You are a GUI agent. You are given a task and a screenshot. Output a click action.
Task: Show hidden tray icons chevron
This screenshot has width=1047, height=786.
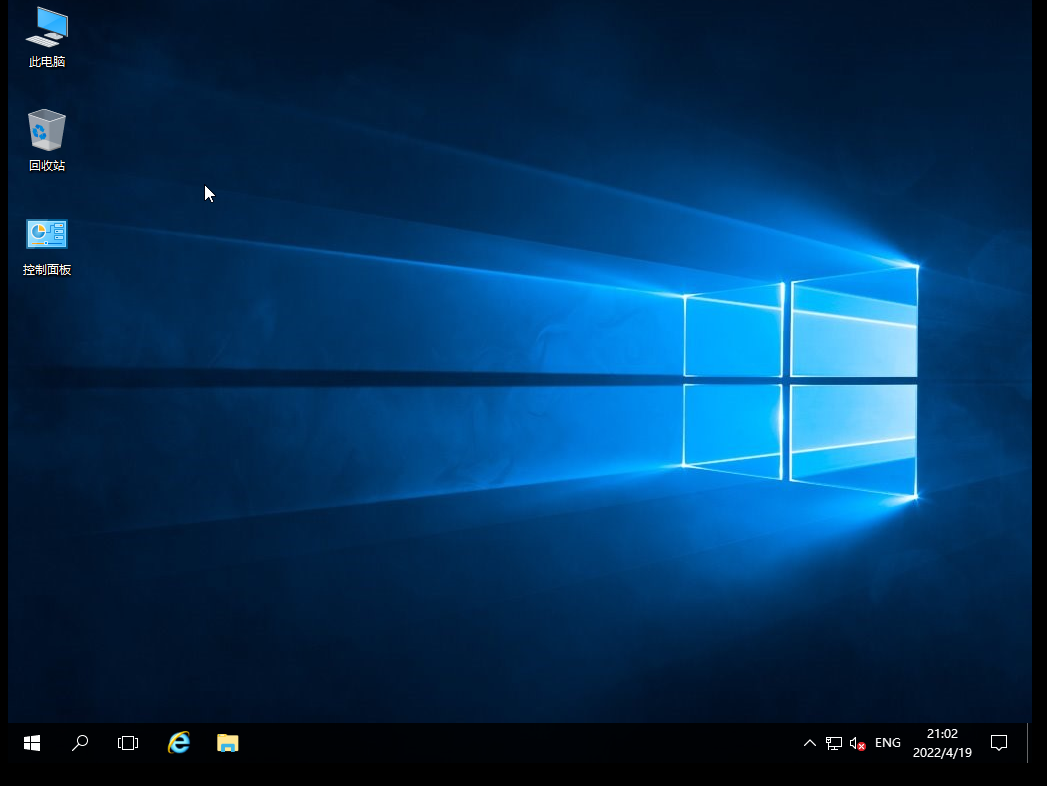click(x=809, y=743)
